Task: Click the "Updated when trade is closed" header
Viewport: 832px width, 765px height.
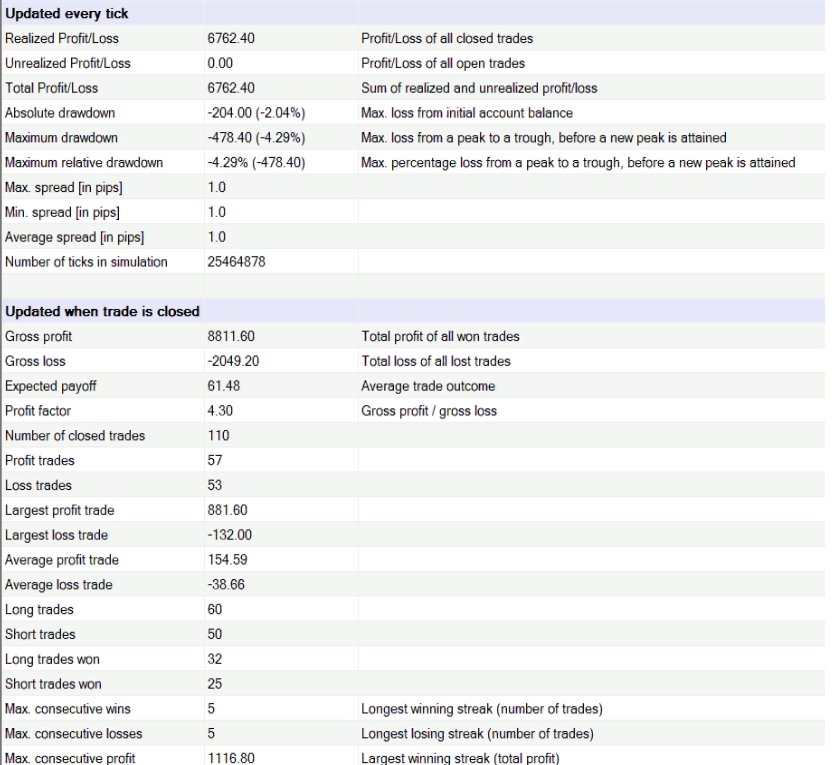Action: click(101, 311)
